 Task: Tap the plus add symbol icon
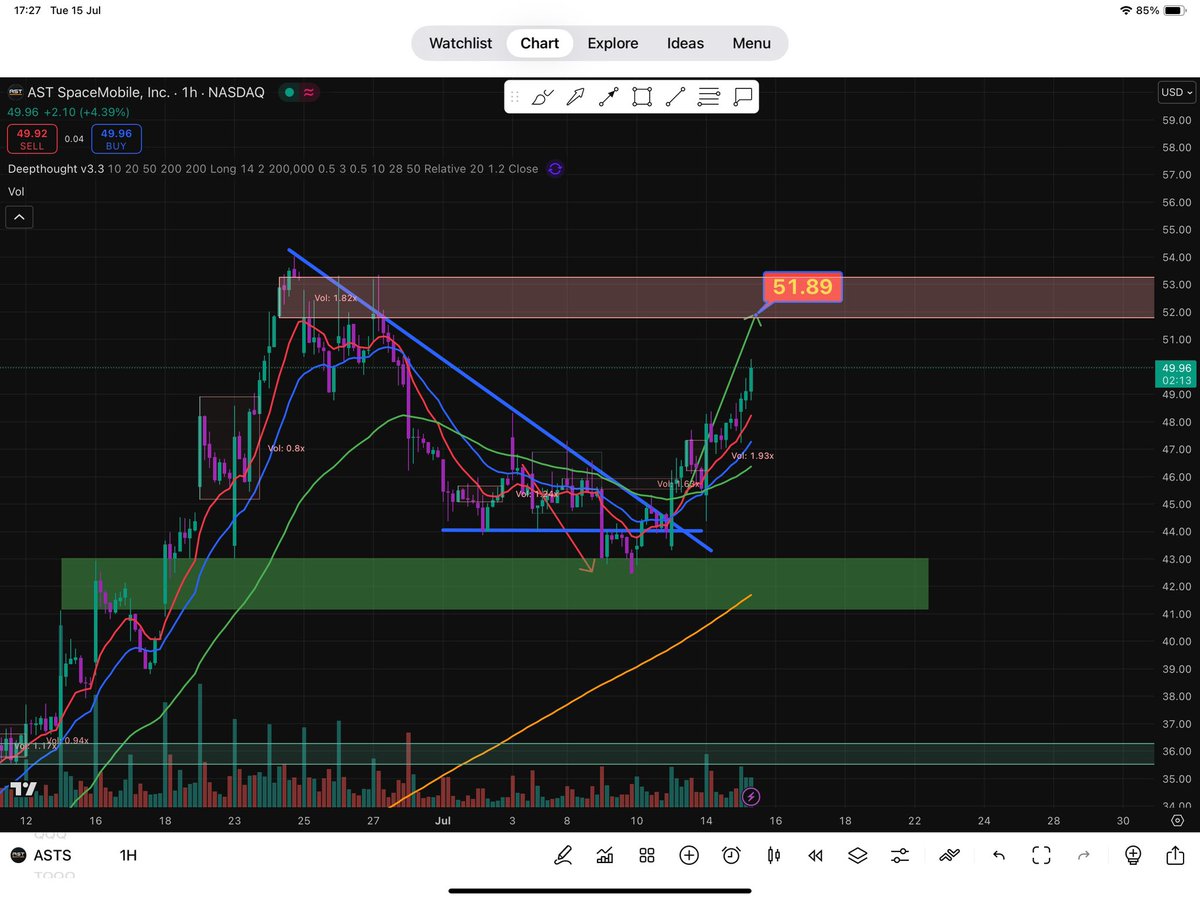tap(689, 856)
